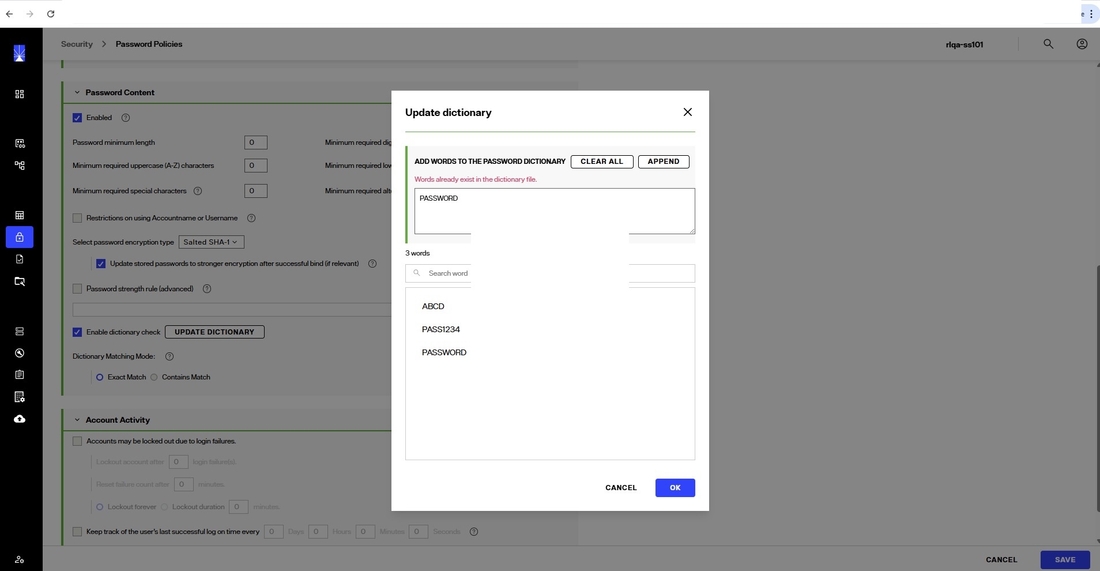Open the document gear icon in sidebar
This screenshot has width=1100, height=571.
(x=20, y=397)
